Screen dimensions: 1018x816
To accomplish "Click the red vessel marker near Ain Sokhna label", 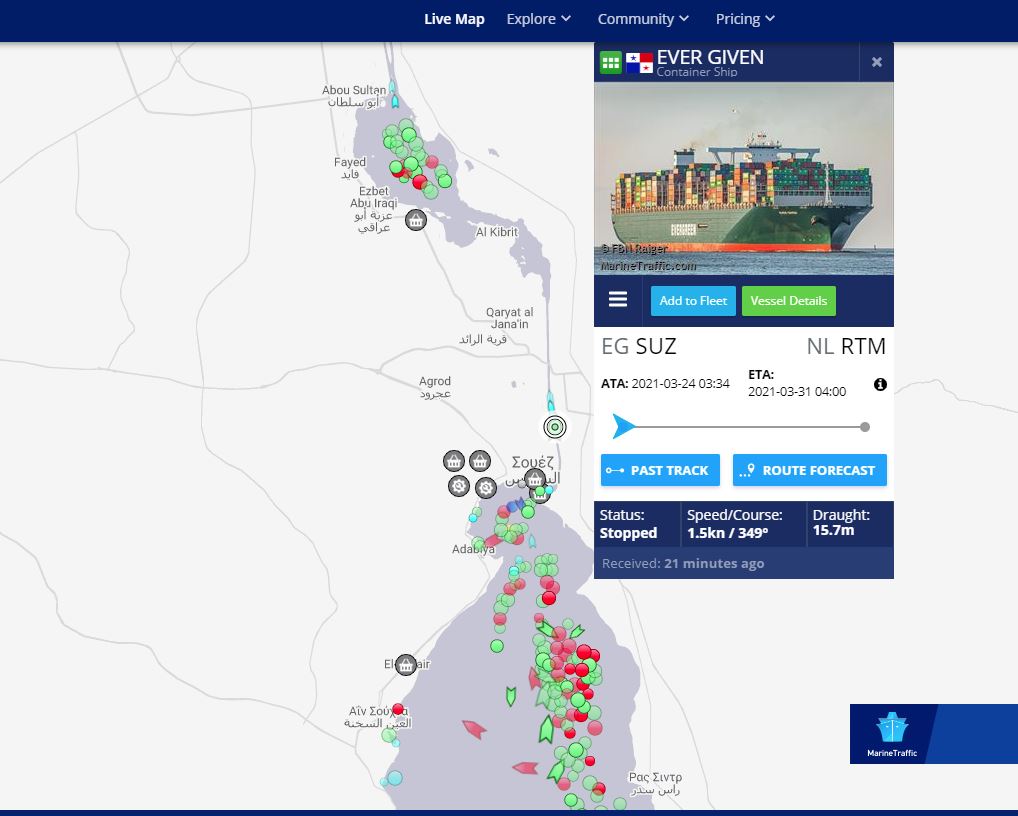I will click(x=398, y=709).
